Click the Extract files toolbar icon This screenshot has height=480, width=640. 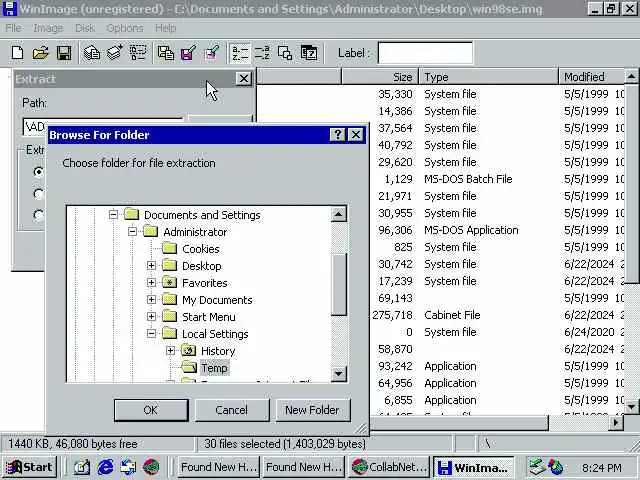(x=188, y=53)
